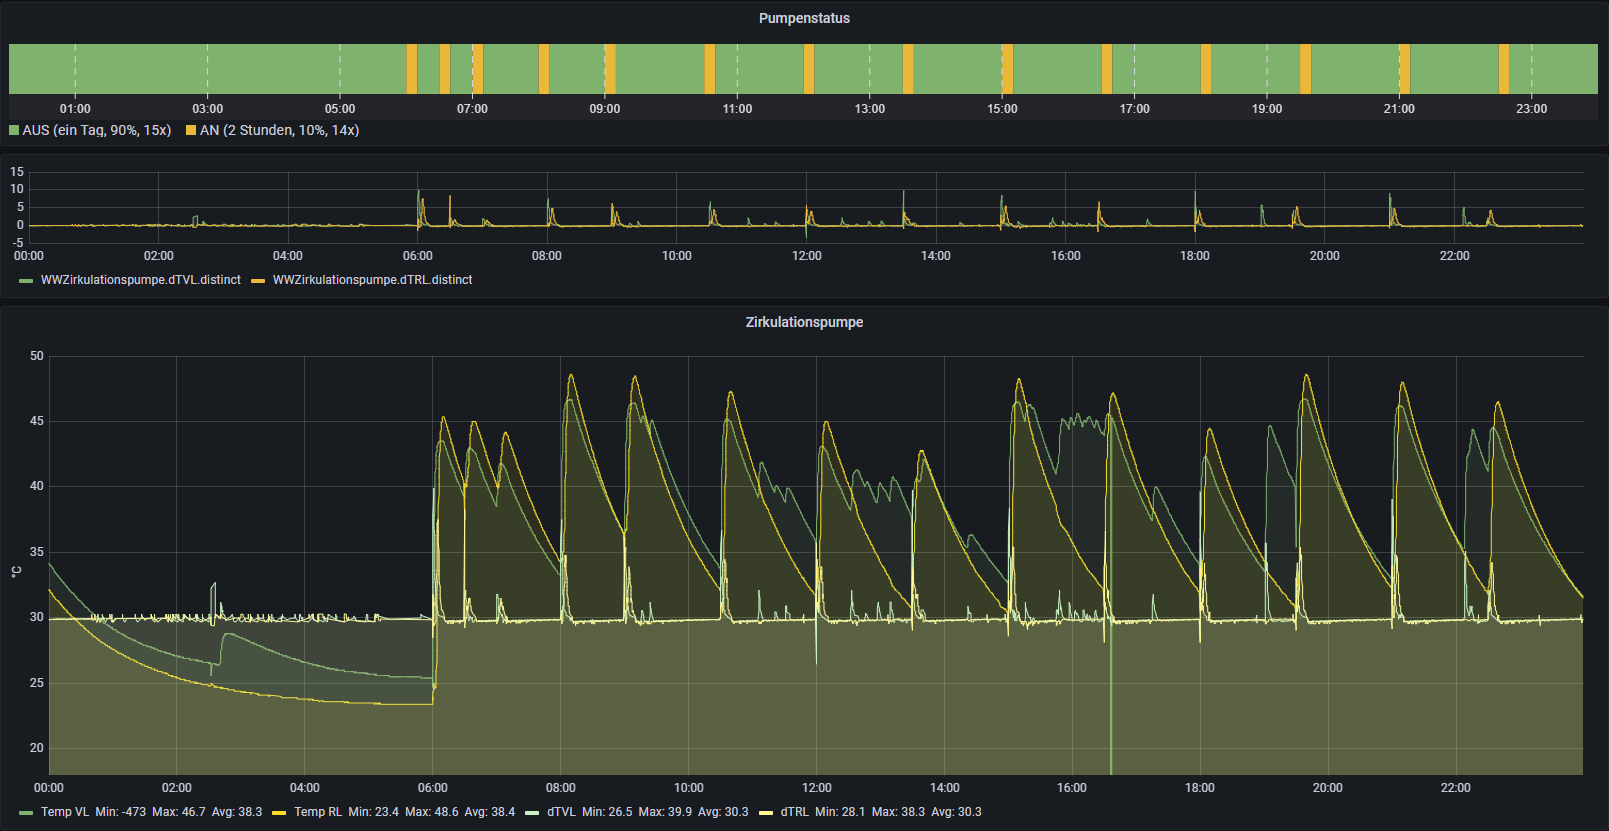Screen dimensions: 1609x831
Task: Click the green dTVL.distinct series color line
Action: pyautogui.click(x=26, y=281)
